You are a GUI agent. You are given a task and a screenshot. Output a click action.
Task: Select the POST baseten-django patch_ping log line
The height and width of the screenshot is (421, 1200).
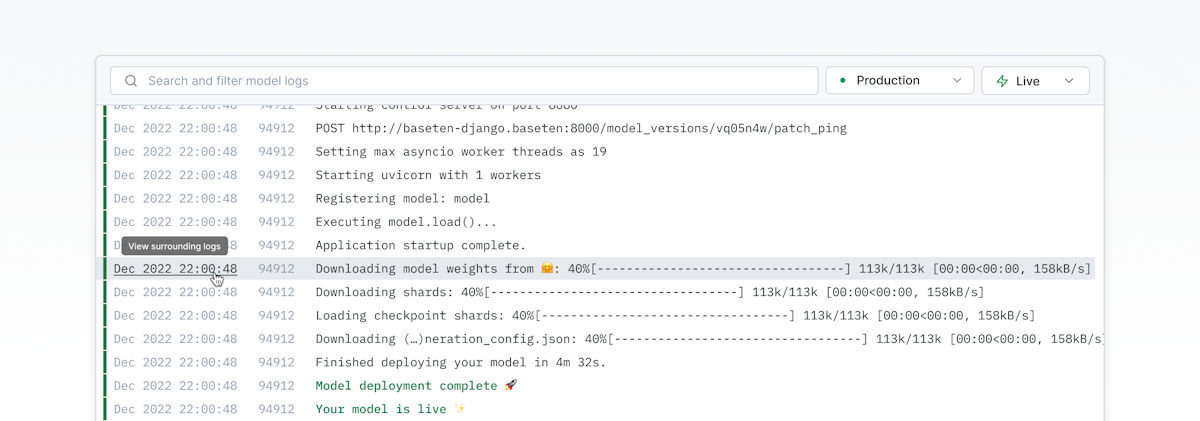click(x=582, y=128)
